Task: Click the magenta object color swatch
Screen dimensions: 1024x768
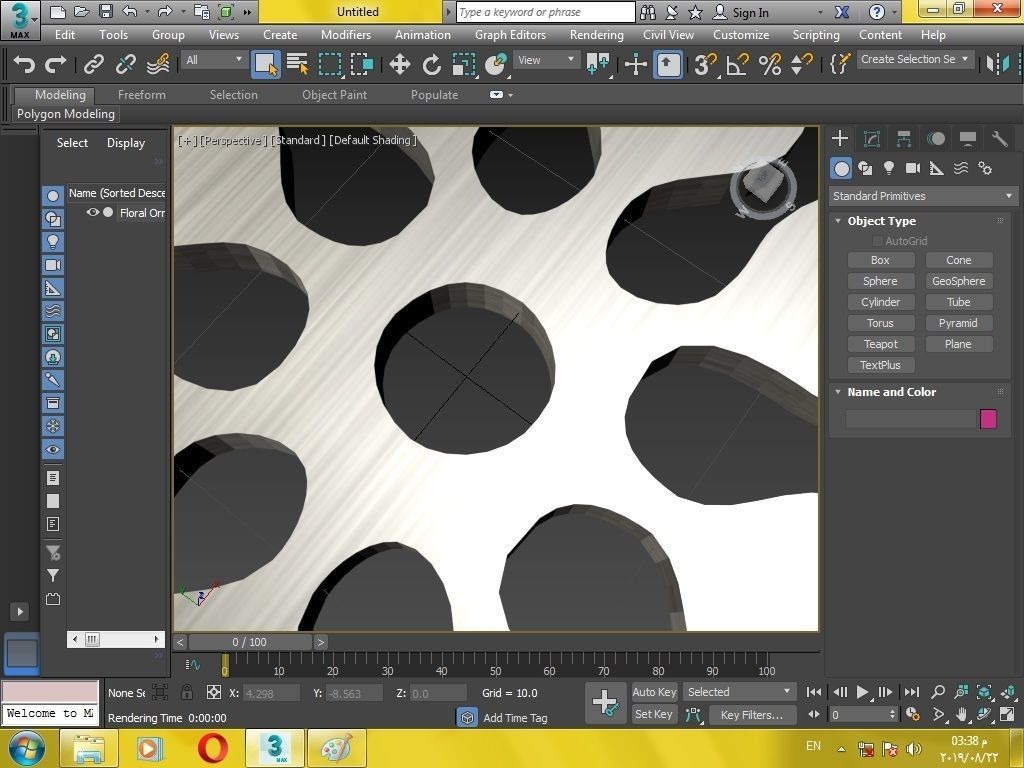Action: point(988,419)
